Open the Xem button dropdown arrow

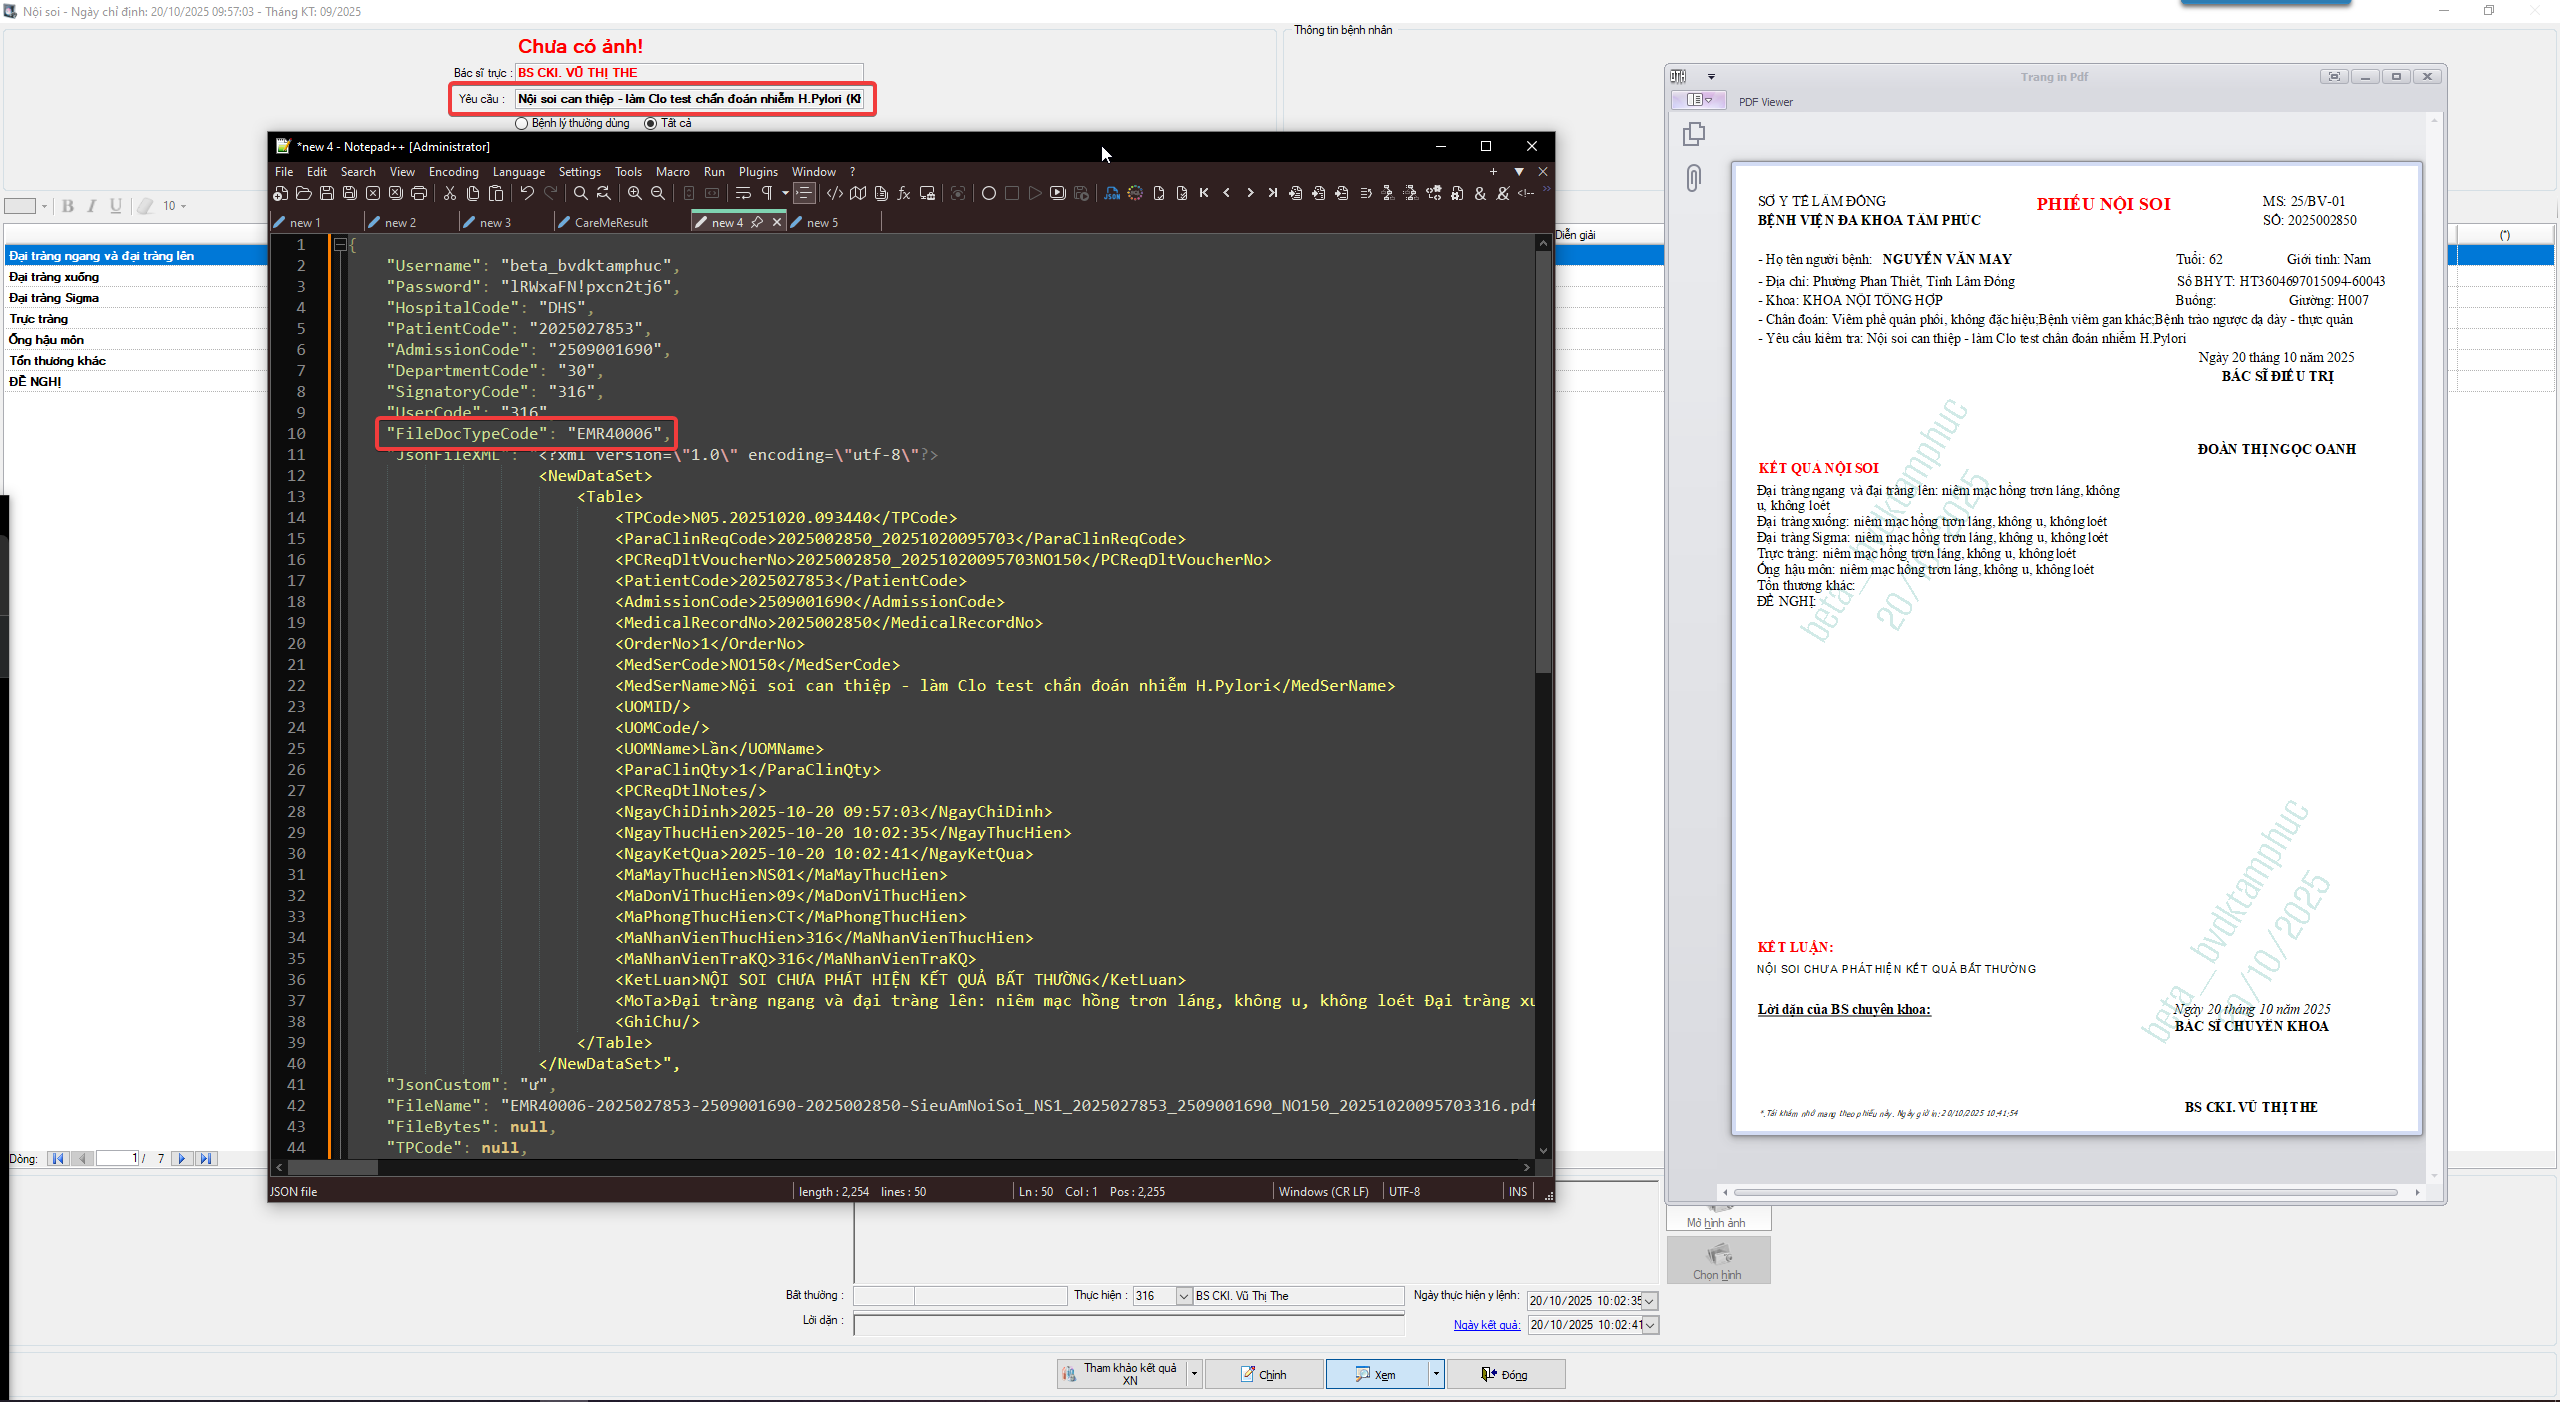tap(1435, 1374)
